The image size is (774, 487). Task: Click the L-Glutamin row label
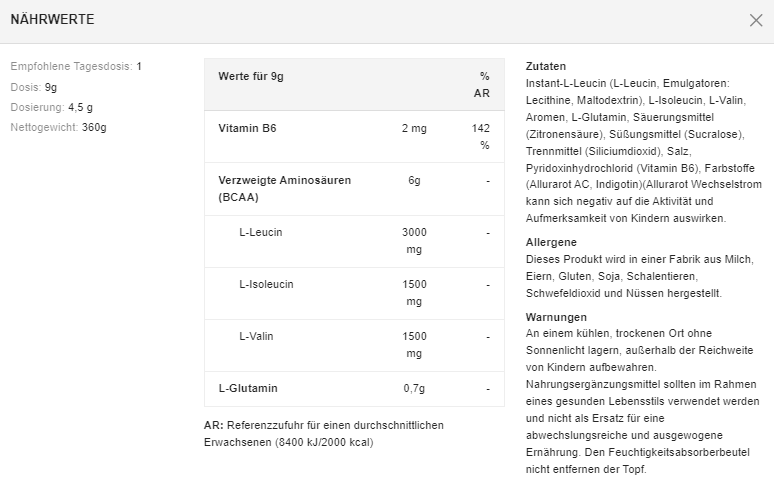(x=248, y=388)
